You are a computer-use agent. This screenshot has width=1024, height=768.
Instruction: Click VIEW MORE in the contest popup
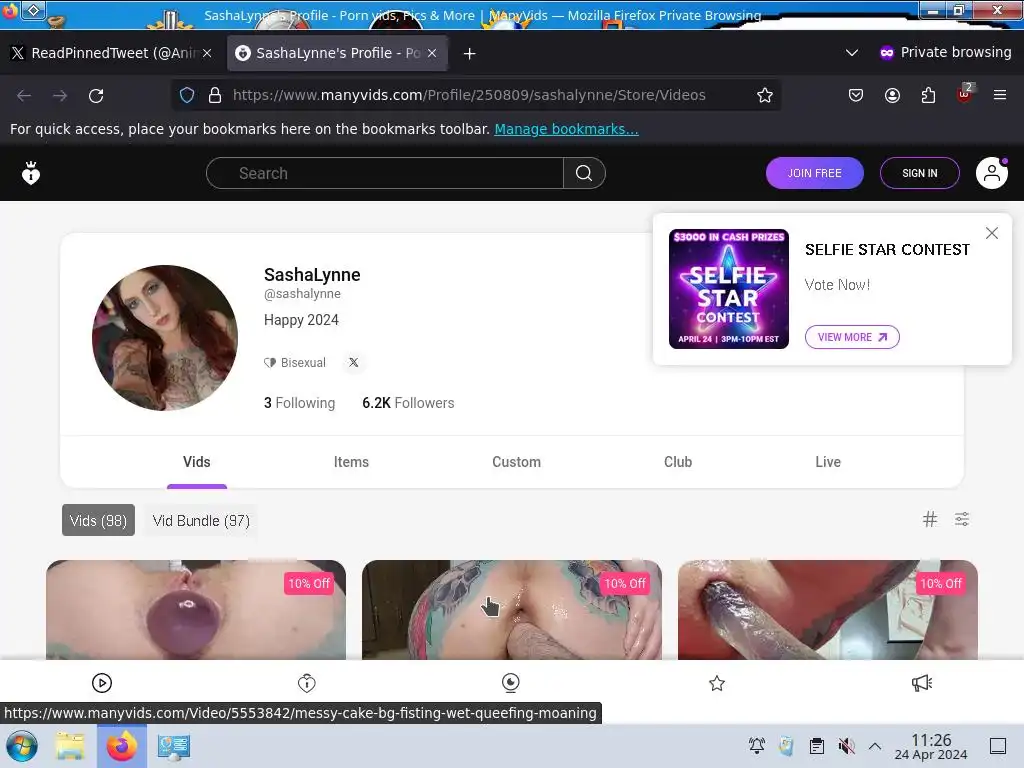pos(852,337)
